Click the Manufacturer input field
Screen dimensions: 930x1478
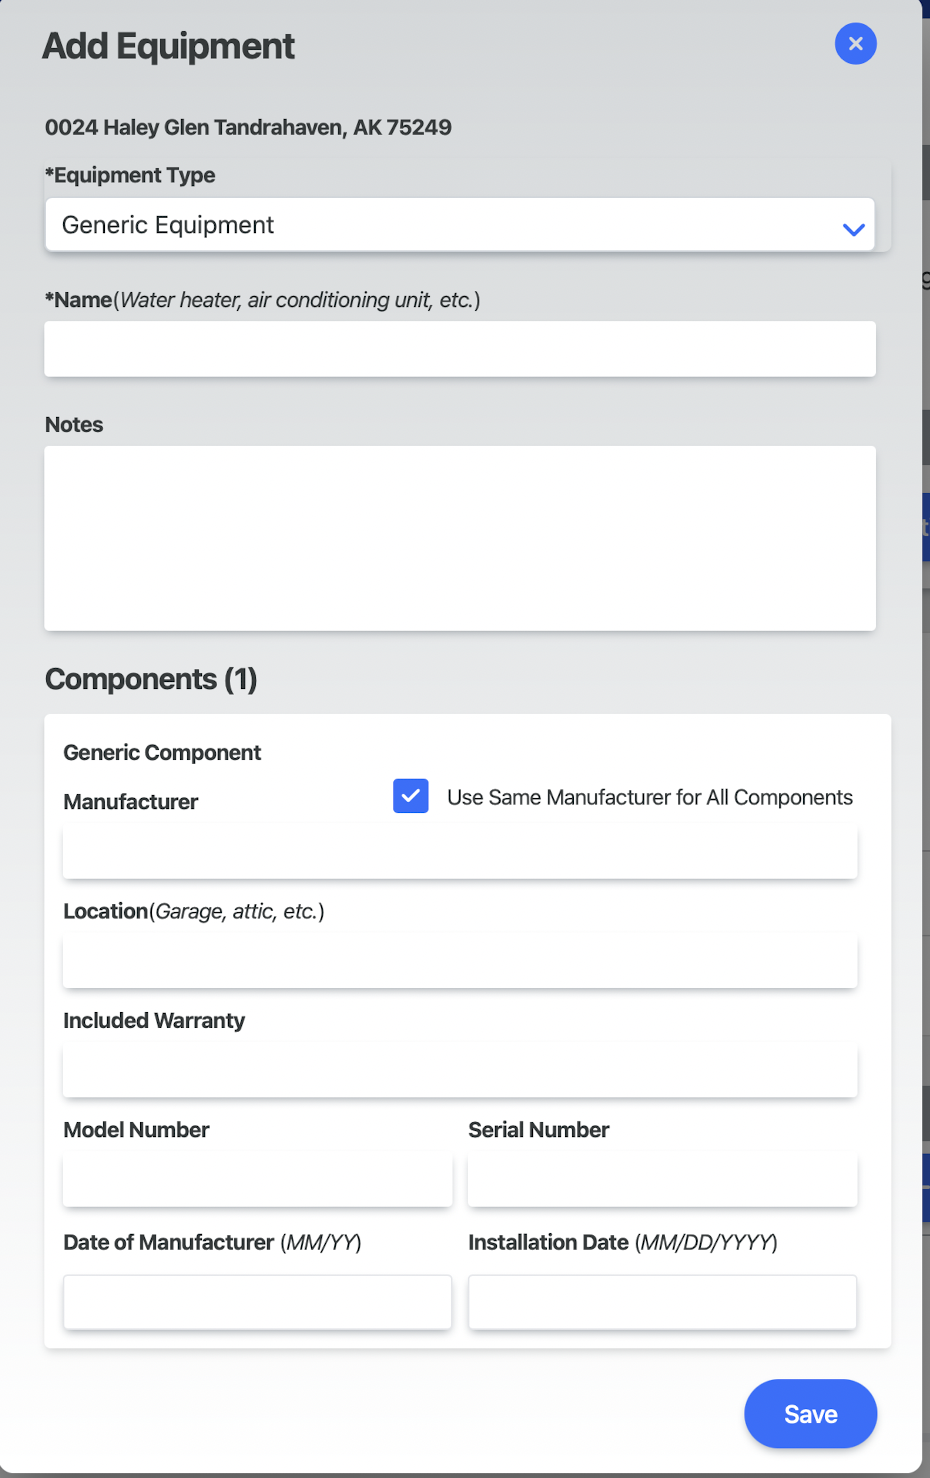(x=460, y=852)
